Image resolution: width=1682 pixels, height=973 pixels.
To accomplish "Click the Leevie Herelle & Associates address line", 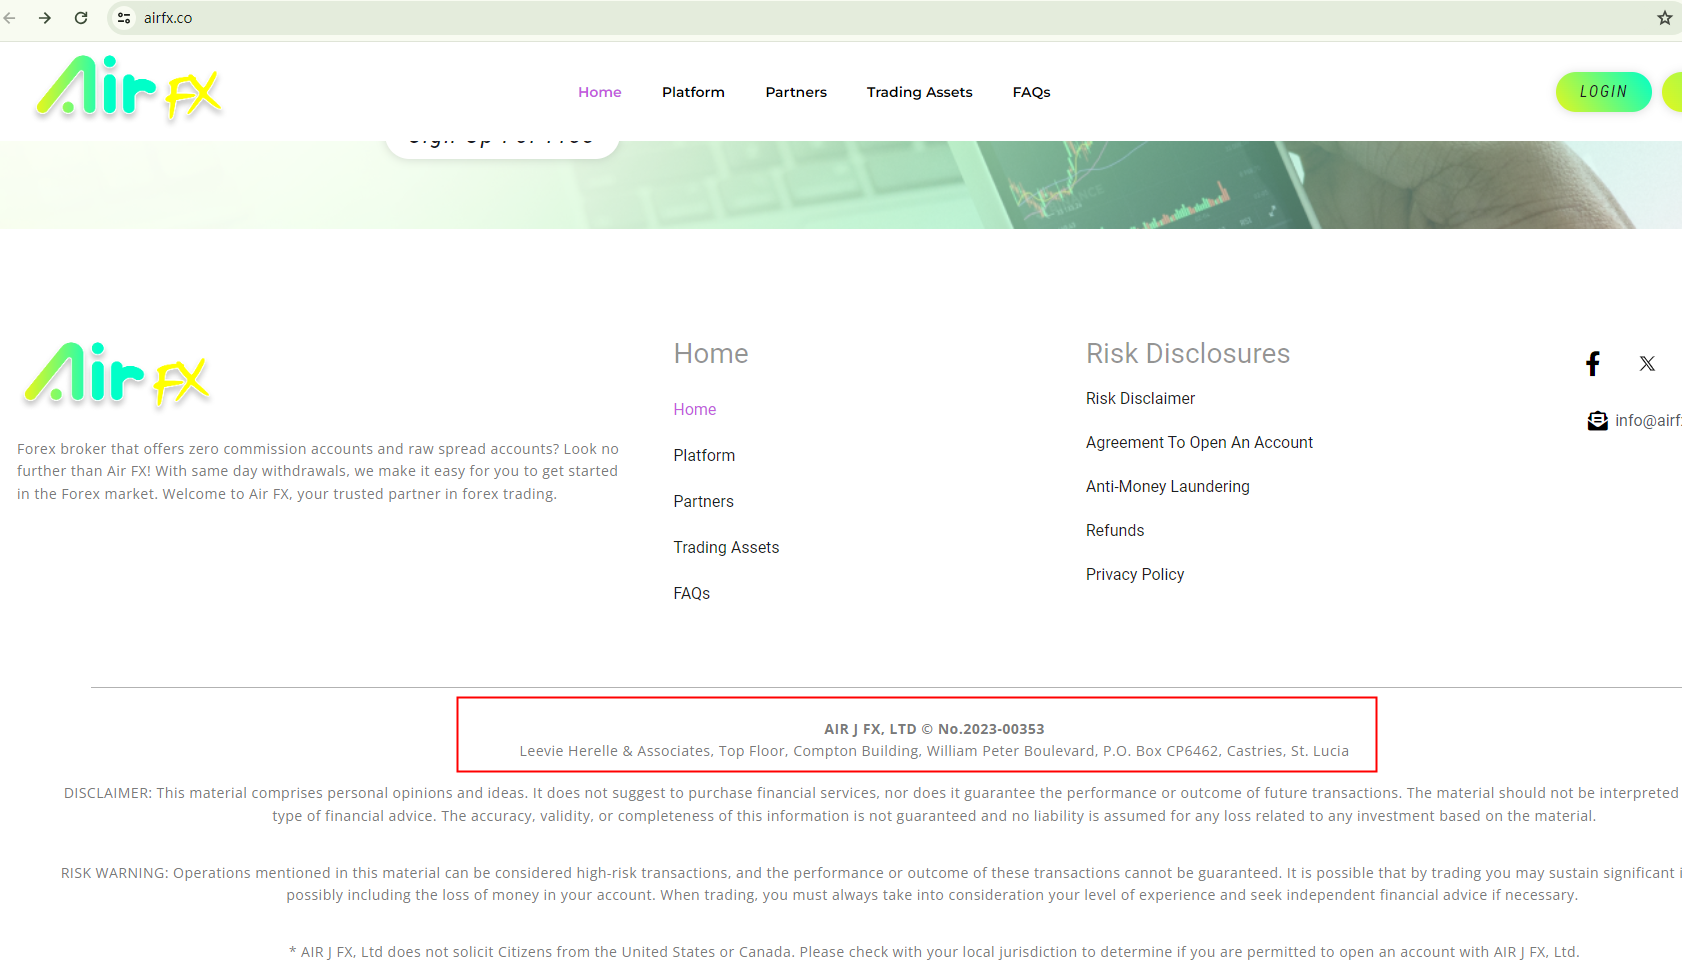I will pos(934,751).
